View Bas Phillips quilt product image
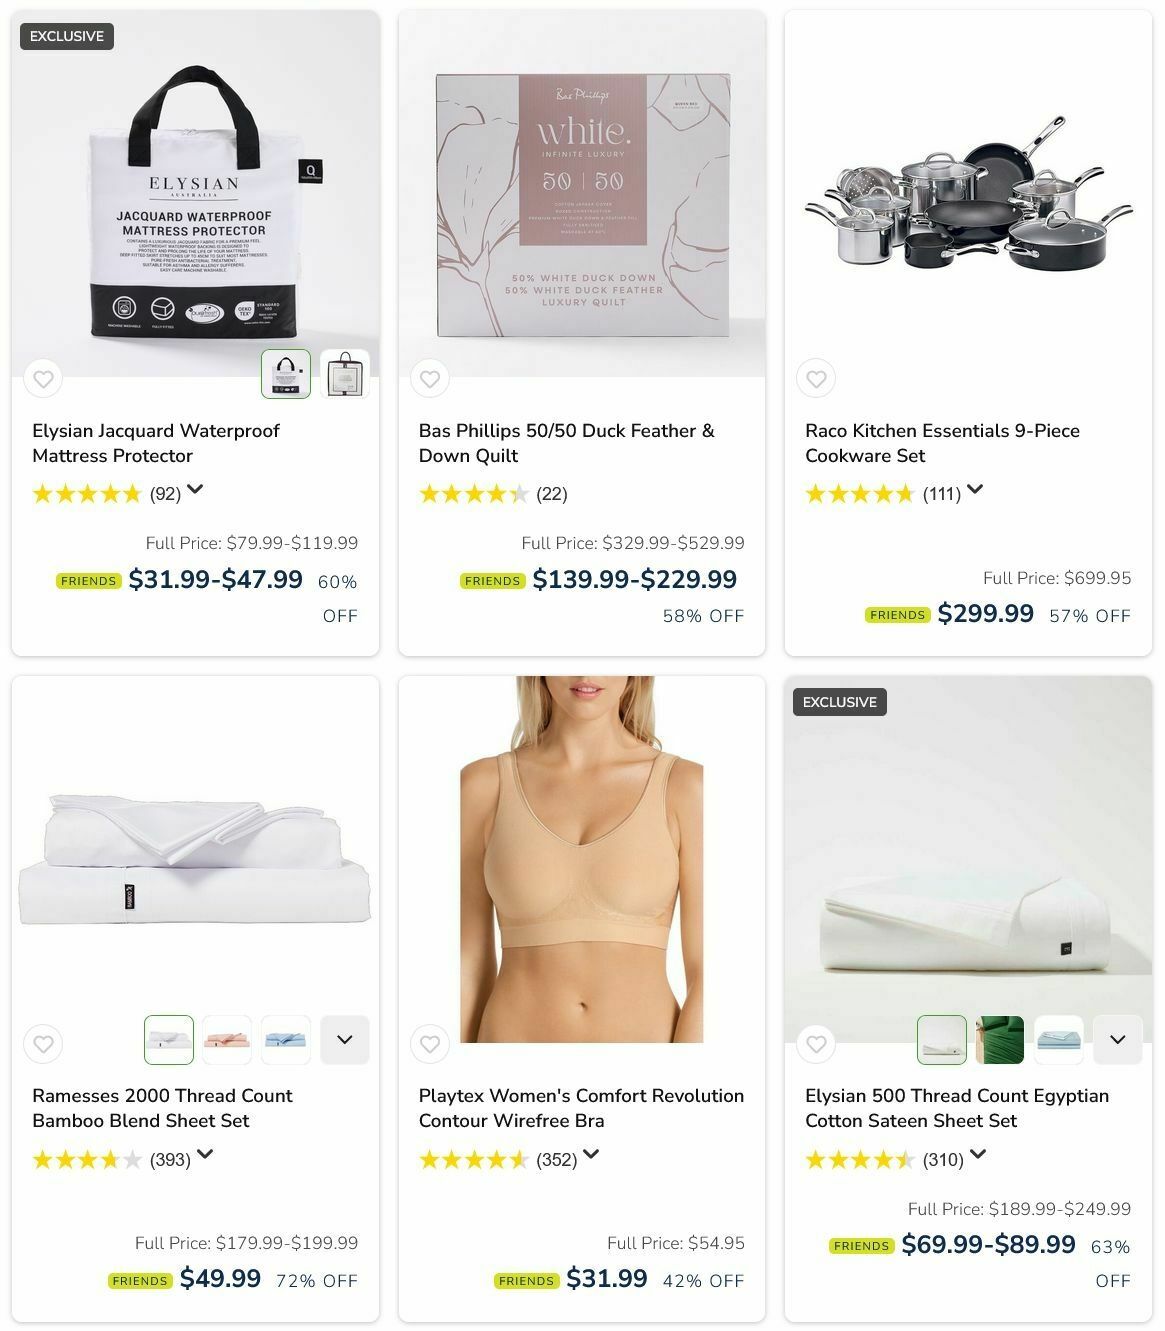 [x=582, y=194]
